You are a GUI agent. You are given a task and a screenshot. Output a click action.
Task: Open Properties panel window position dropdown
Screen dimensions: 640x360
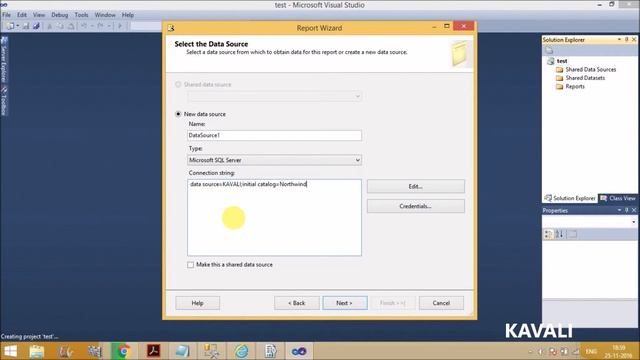click(x=619, y=210)
